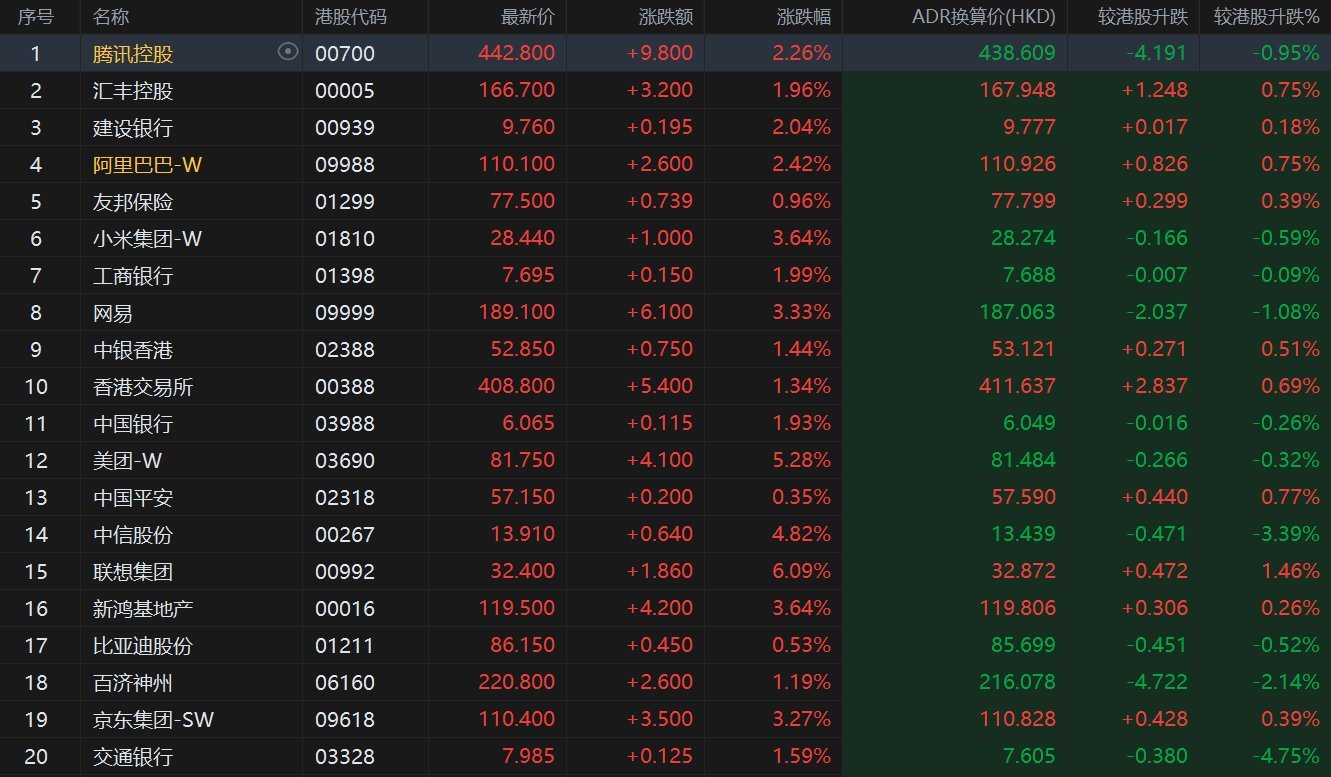Click the change amount +9.800
1331x777 pixels.
click(660, 54)
